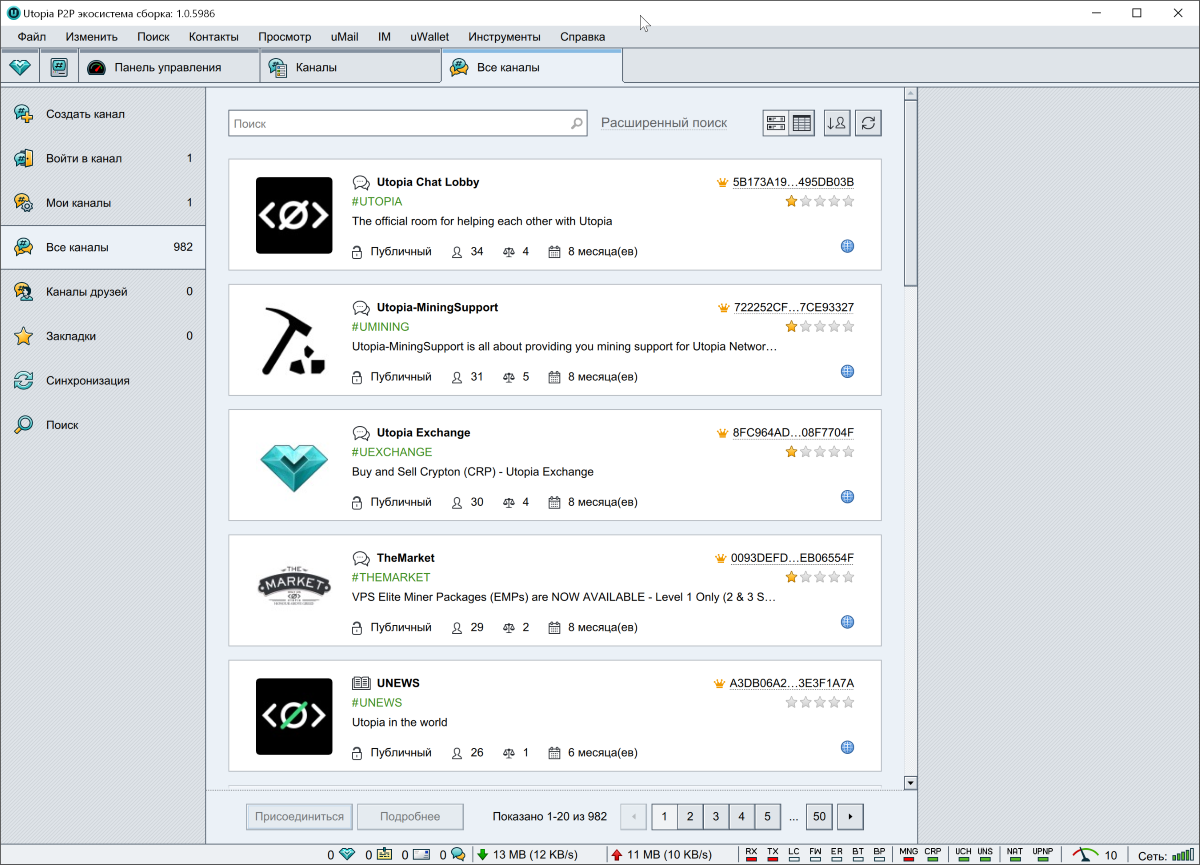Click the scrollbar up arrow
The image size is (1200, 865).
tap(910, 95)
